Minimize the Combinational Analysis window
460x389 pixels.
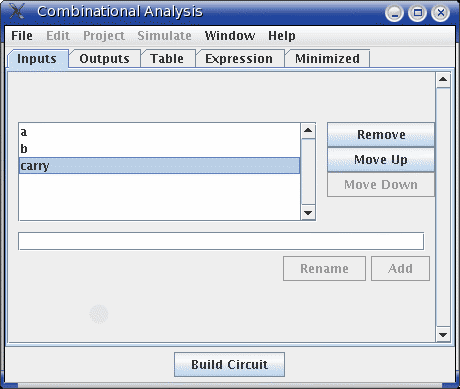tap(394, 13)
